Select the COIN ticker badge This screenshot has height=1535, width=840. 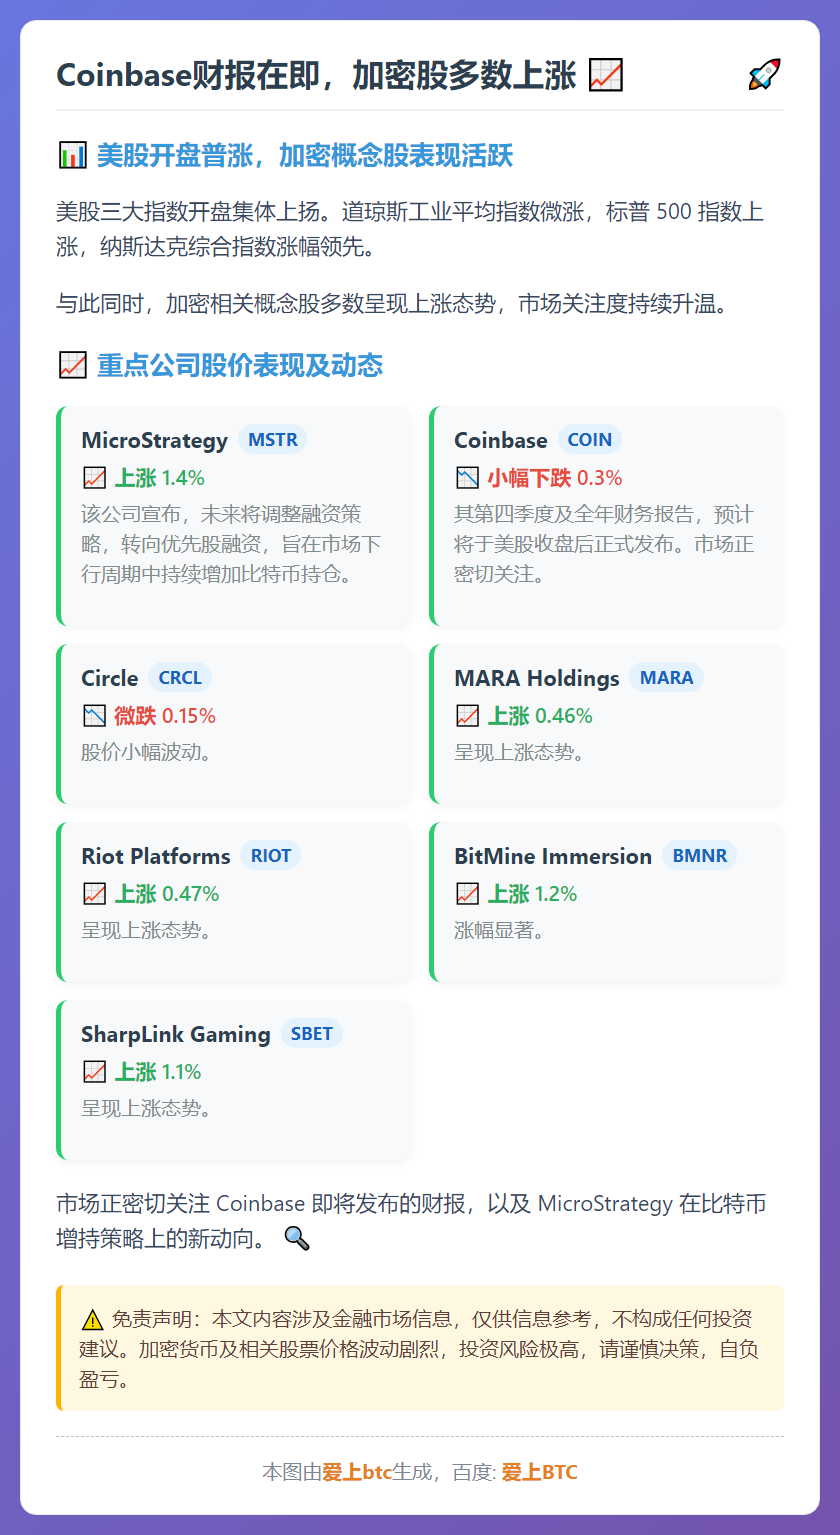point(590,439)
